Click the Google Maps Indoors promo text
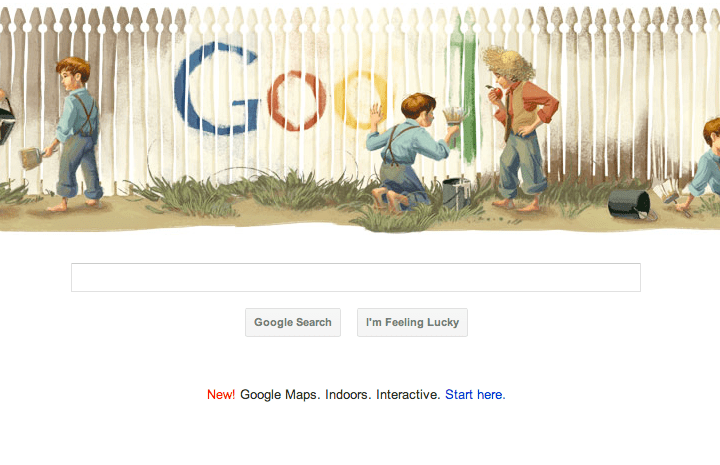This screenshot has width=720, height=465. [x=340, y=394]
